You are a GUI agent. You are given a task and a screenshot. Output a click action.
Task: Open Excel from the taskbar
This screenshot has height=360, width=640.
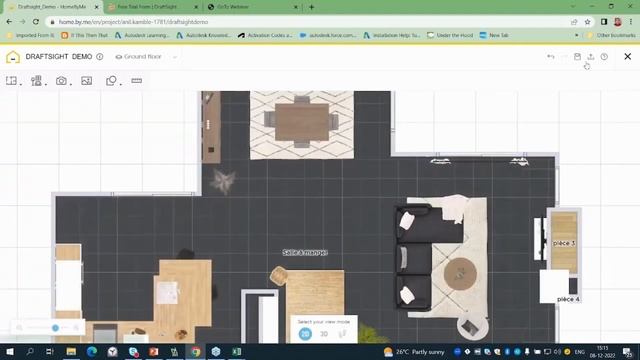[236, 351]
